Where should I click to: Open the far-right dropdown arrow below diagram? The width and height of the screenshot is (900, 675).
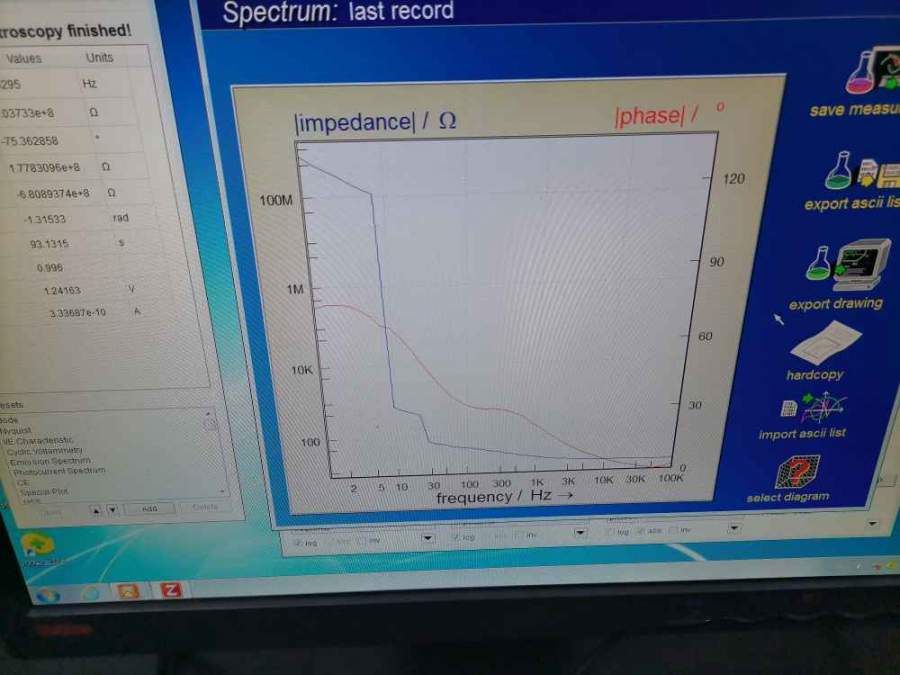pyautogui.click(x=873, y=523)
